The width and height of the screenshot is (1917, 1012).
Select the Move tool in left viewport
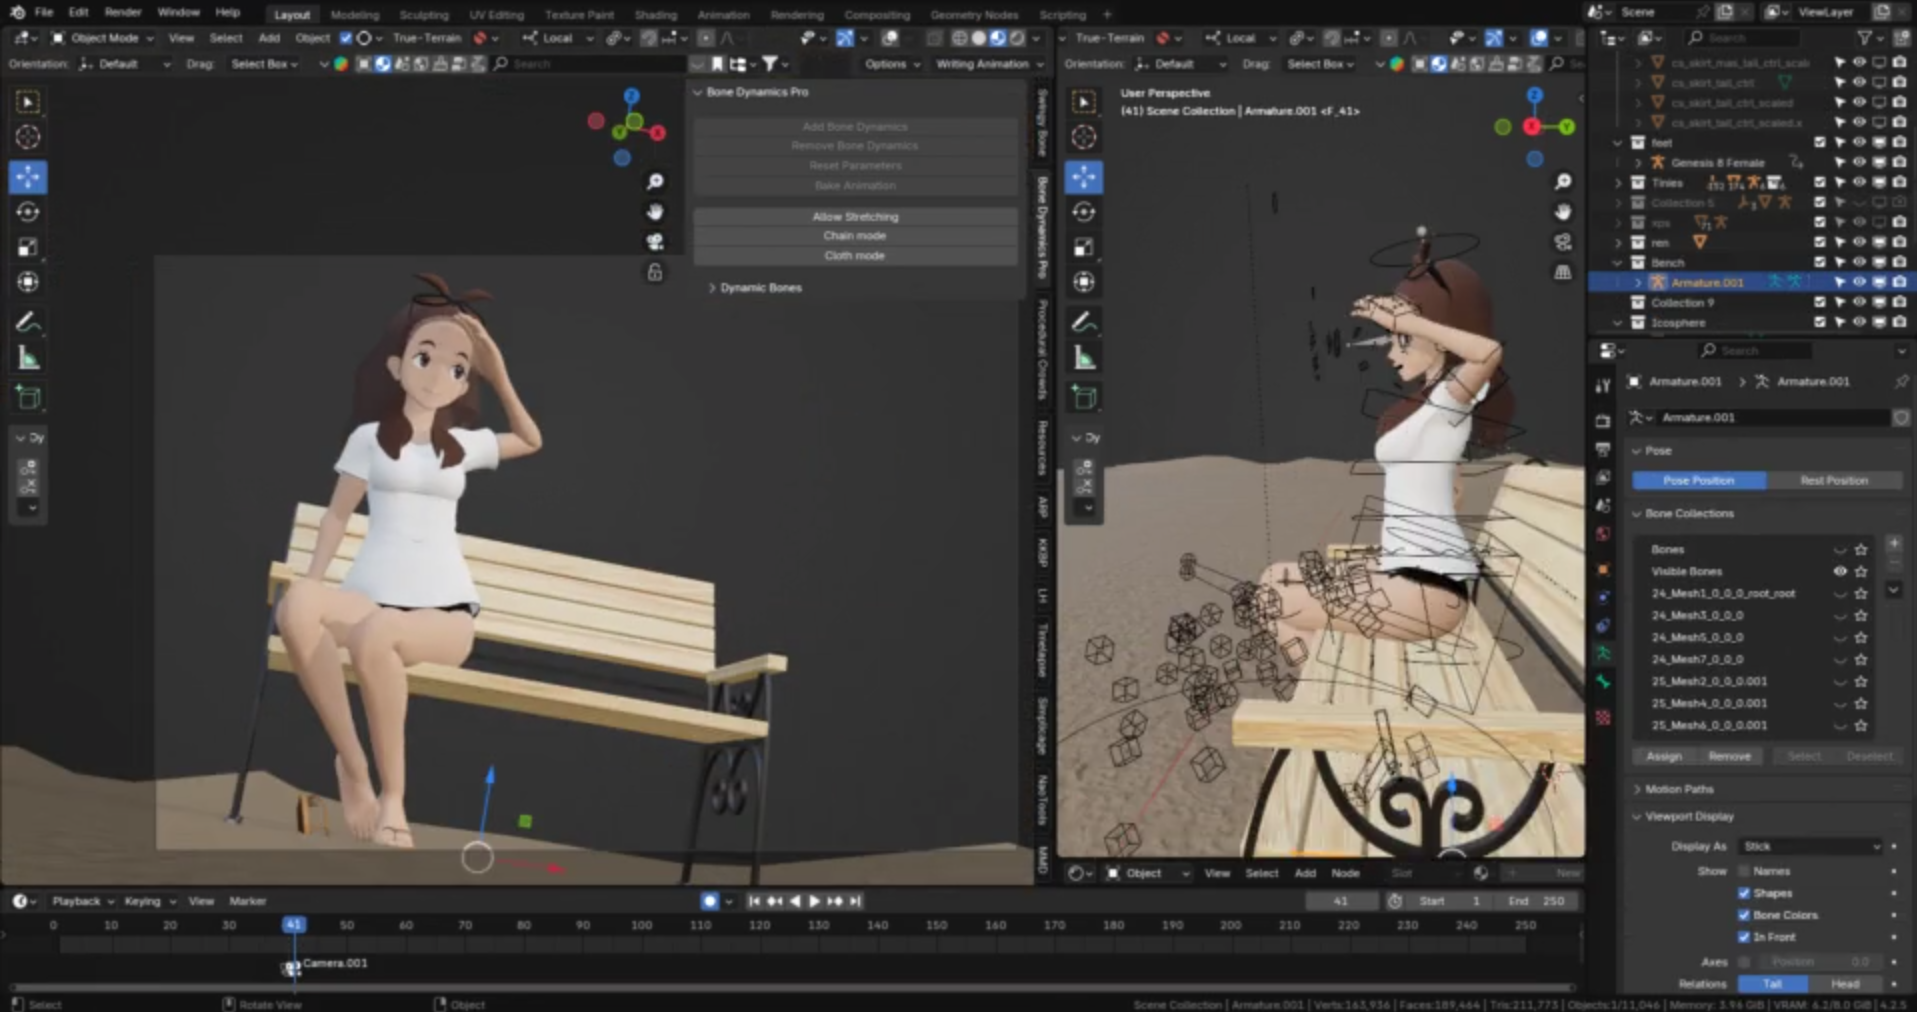coord(28,177)
